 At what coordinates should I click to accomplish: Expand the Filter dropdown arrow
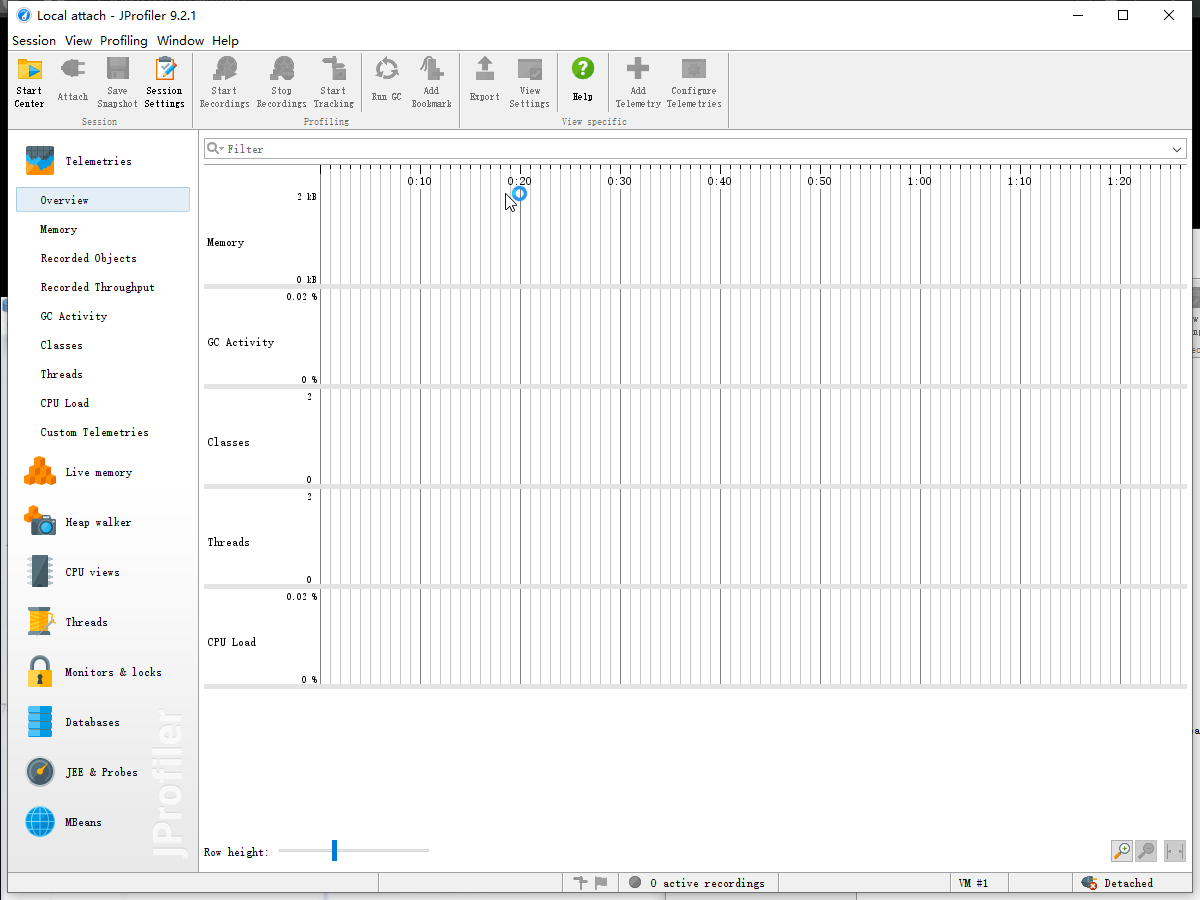1177,149
